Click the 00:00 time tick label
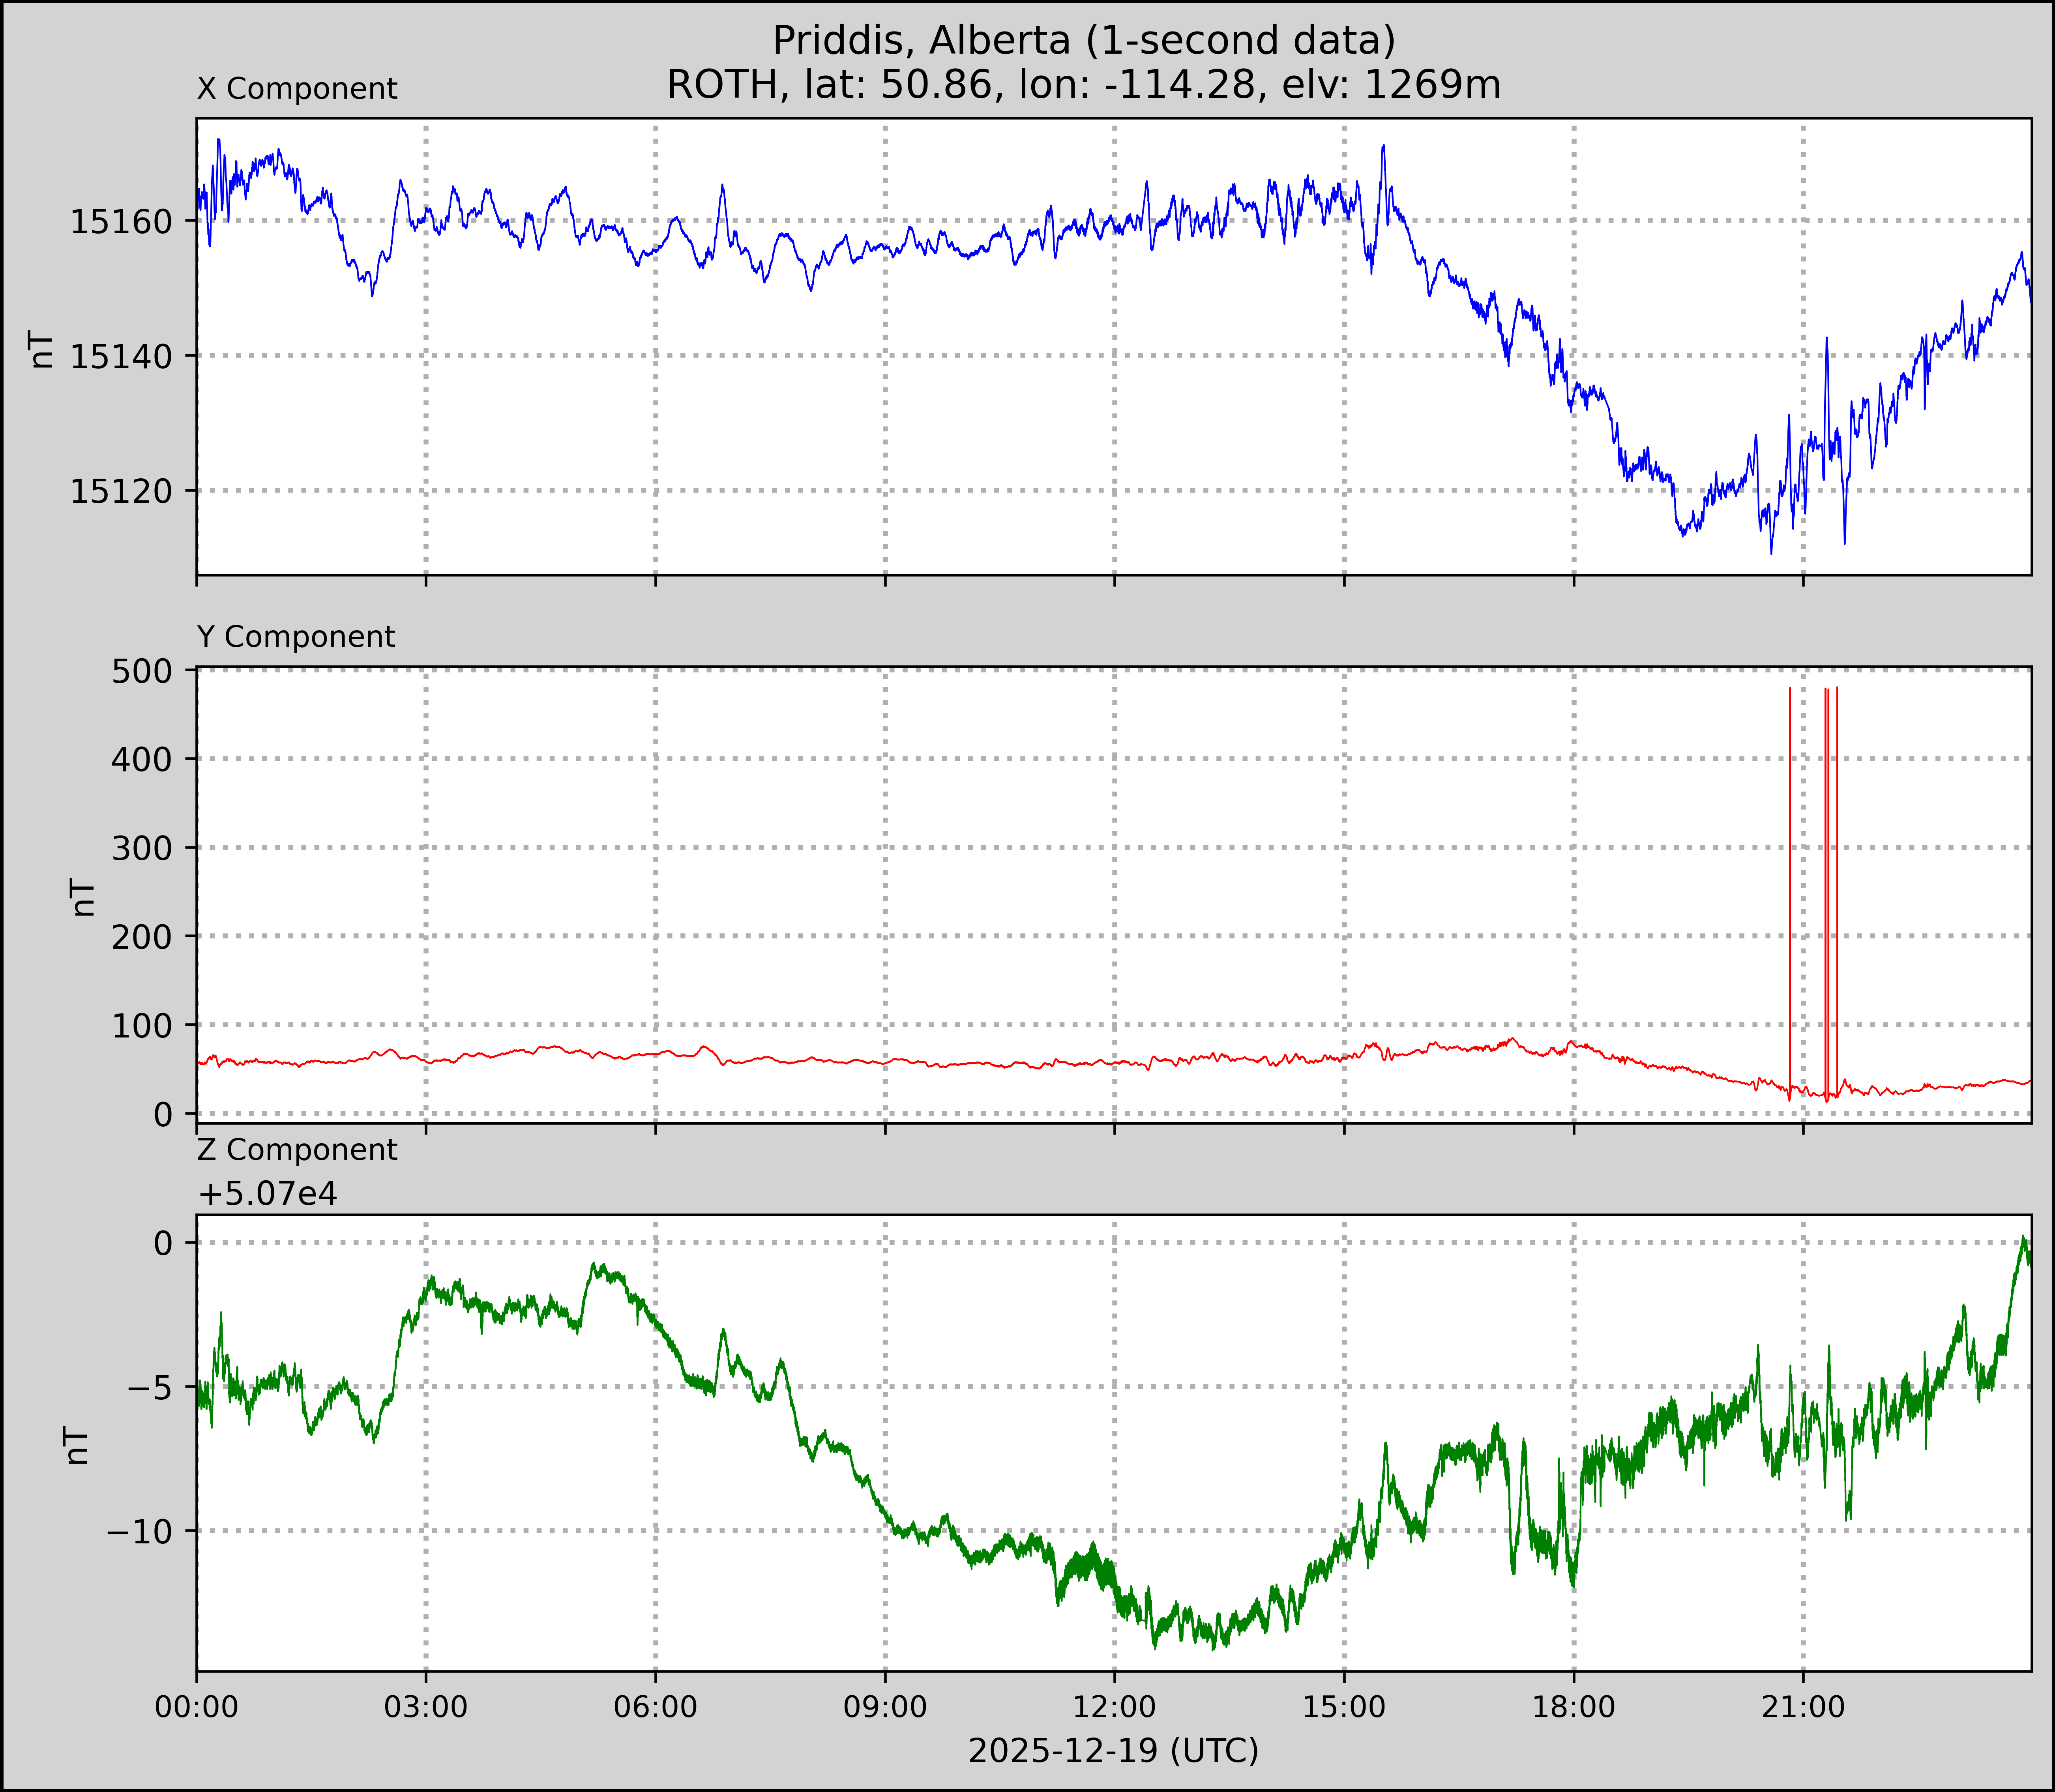This screenshot has height=1792, width=2055. (x=197, y=1707)
